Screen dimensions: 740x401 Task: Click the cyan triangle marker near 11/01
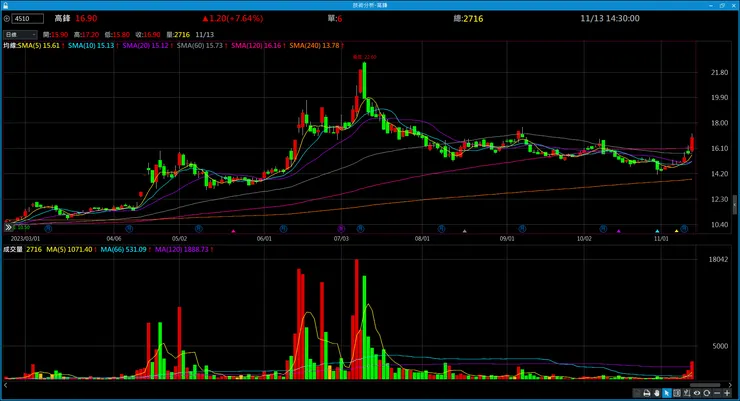click(x=657, y=231)
